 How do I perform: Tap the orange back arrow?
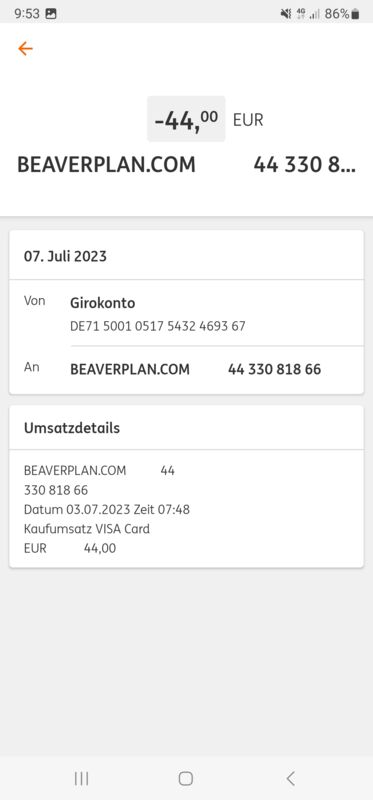point(25,48)
